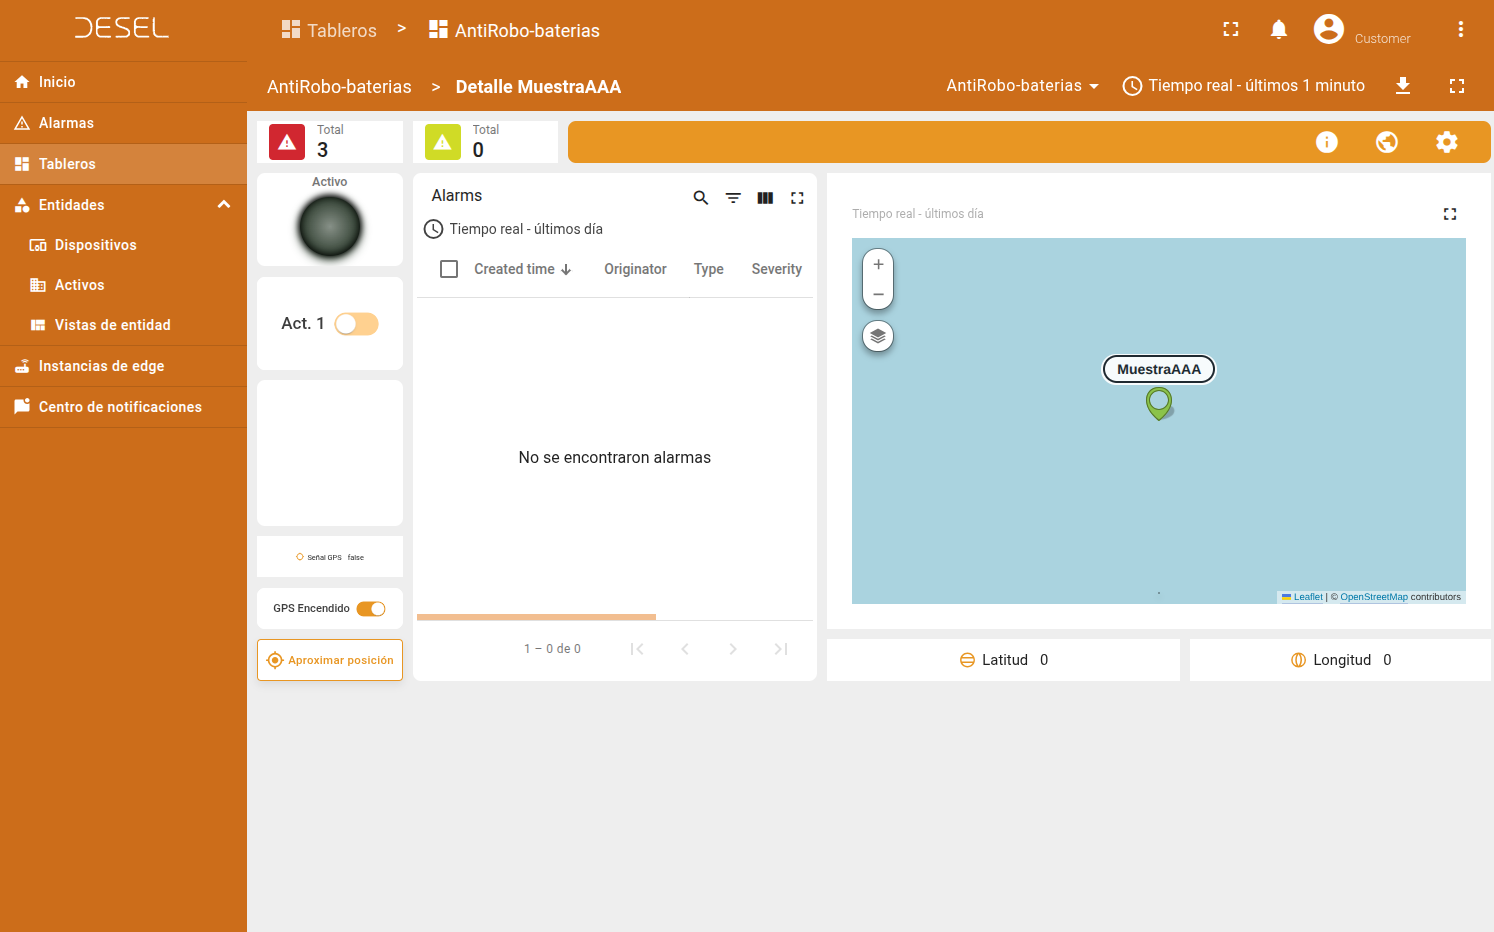Open Dispositivos from the sidebar
Image resolution: width=1494 pixels, height=932 pixels.
(95, 245)
